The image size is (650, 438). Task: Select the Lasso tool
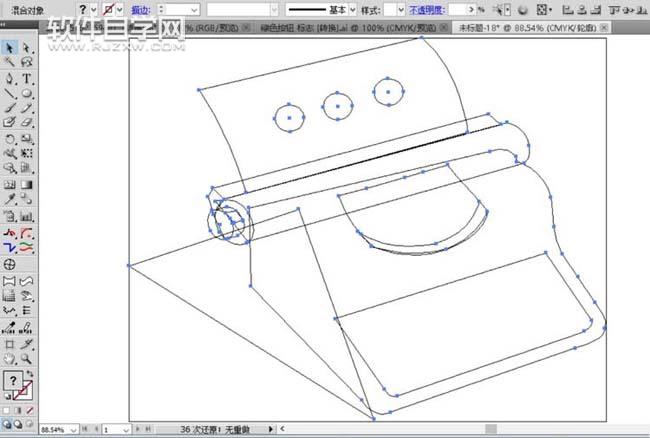tap(27, 62)
